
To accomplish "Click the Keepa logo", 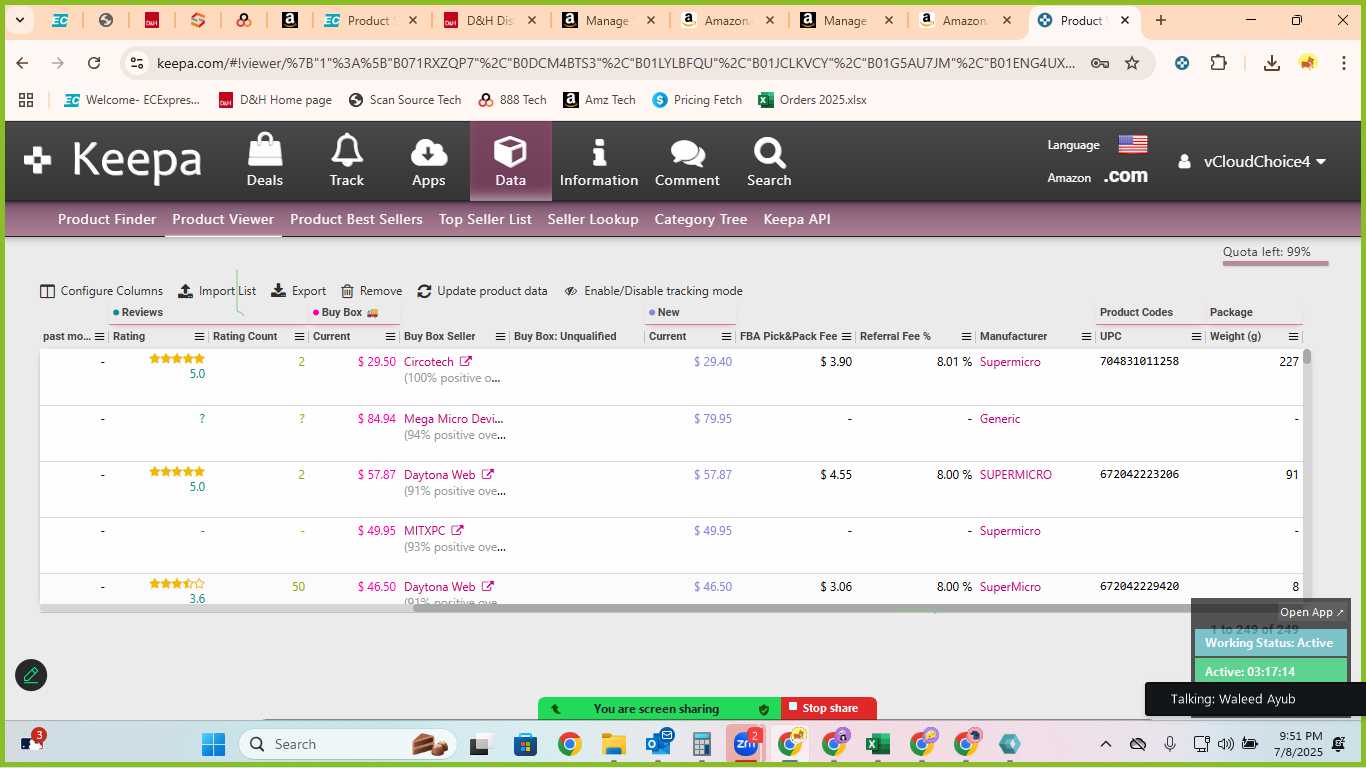I will click(113, 161).
